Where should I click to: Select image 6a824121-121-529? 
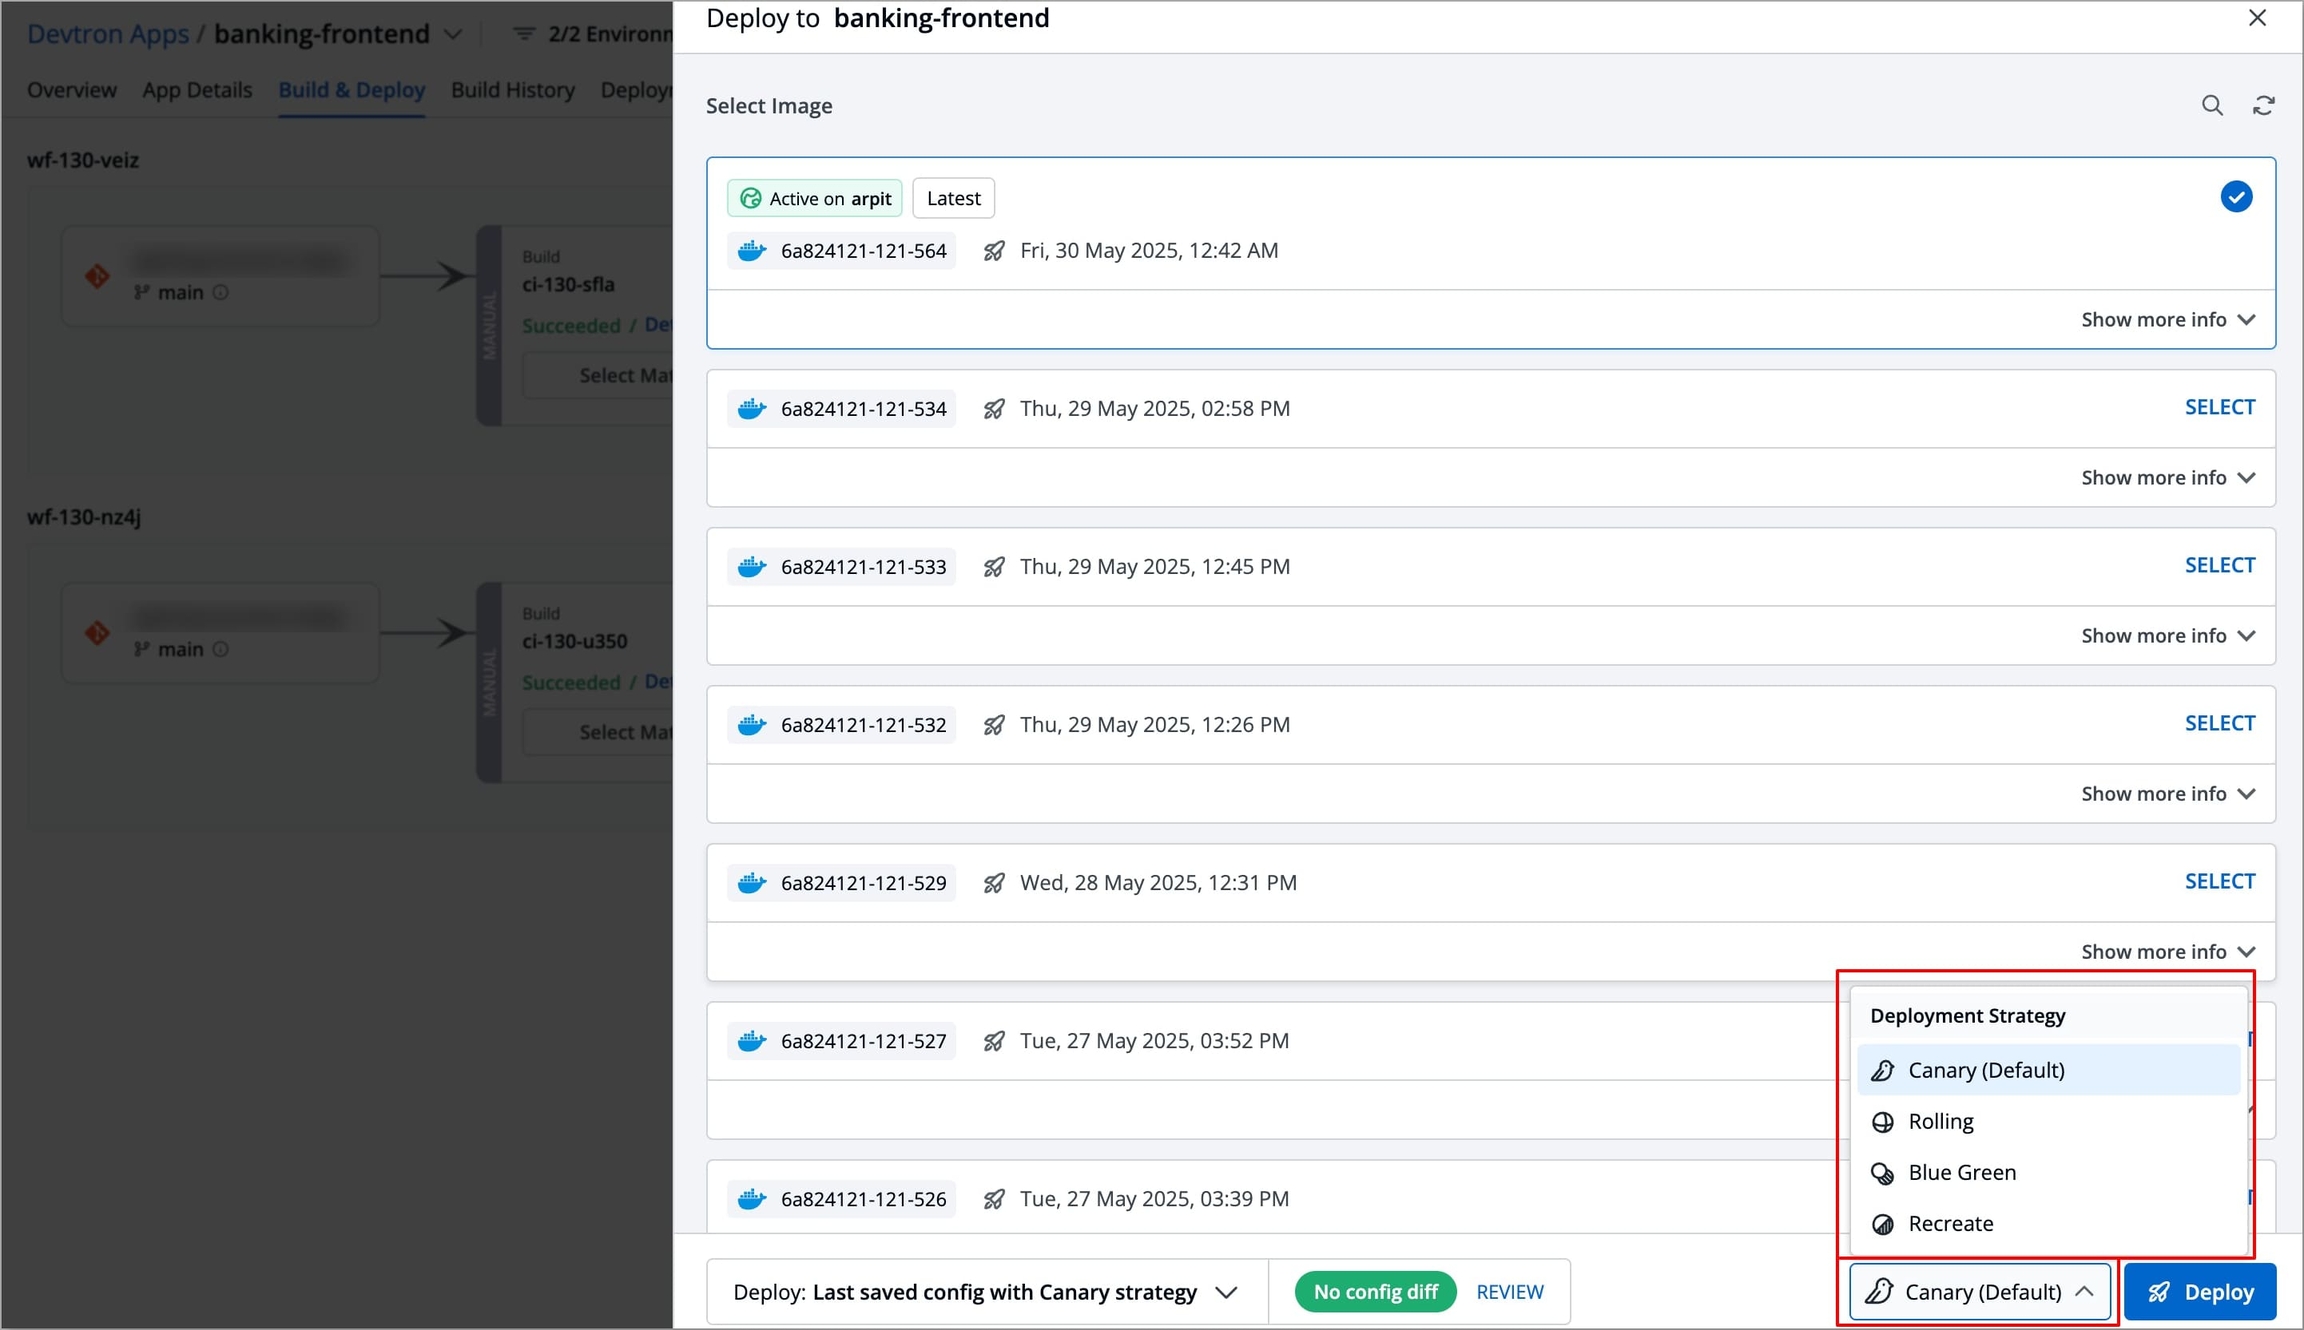click(2219, 881)
